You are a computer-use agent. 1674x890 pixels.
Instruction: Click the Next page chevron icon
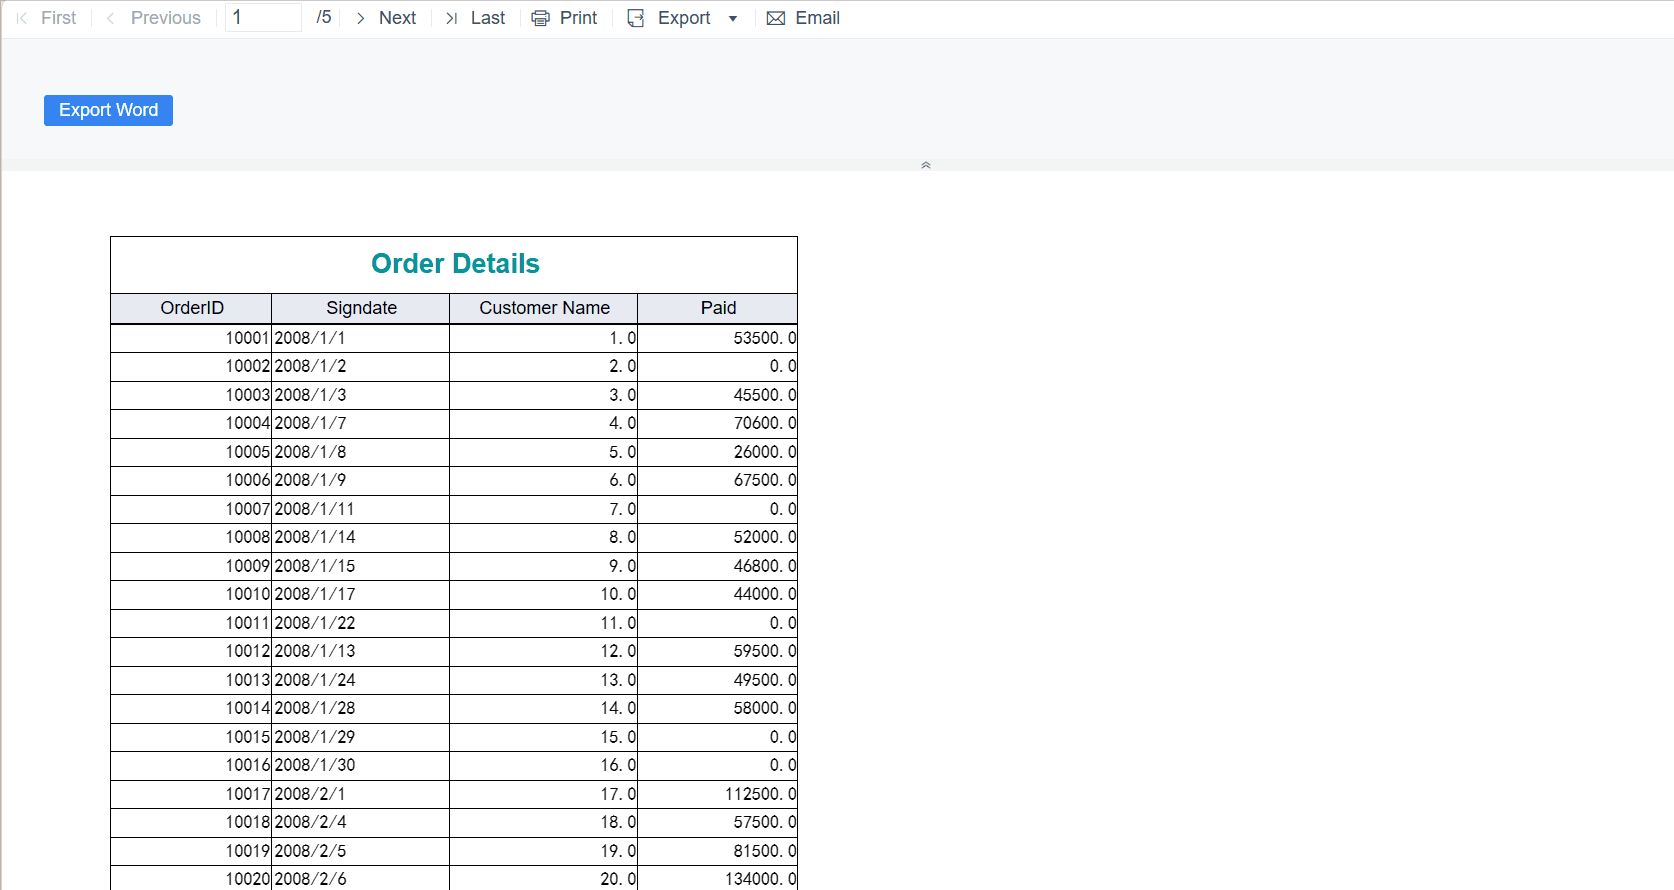(360, 18)
